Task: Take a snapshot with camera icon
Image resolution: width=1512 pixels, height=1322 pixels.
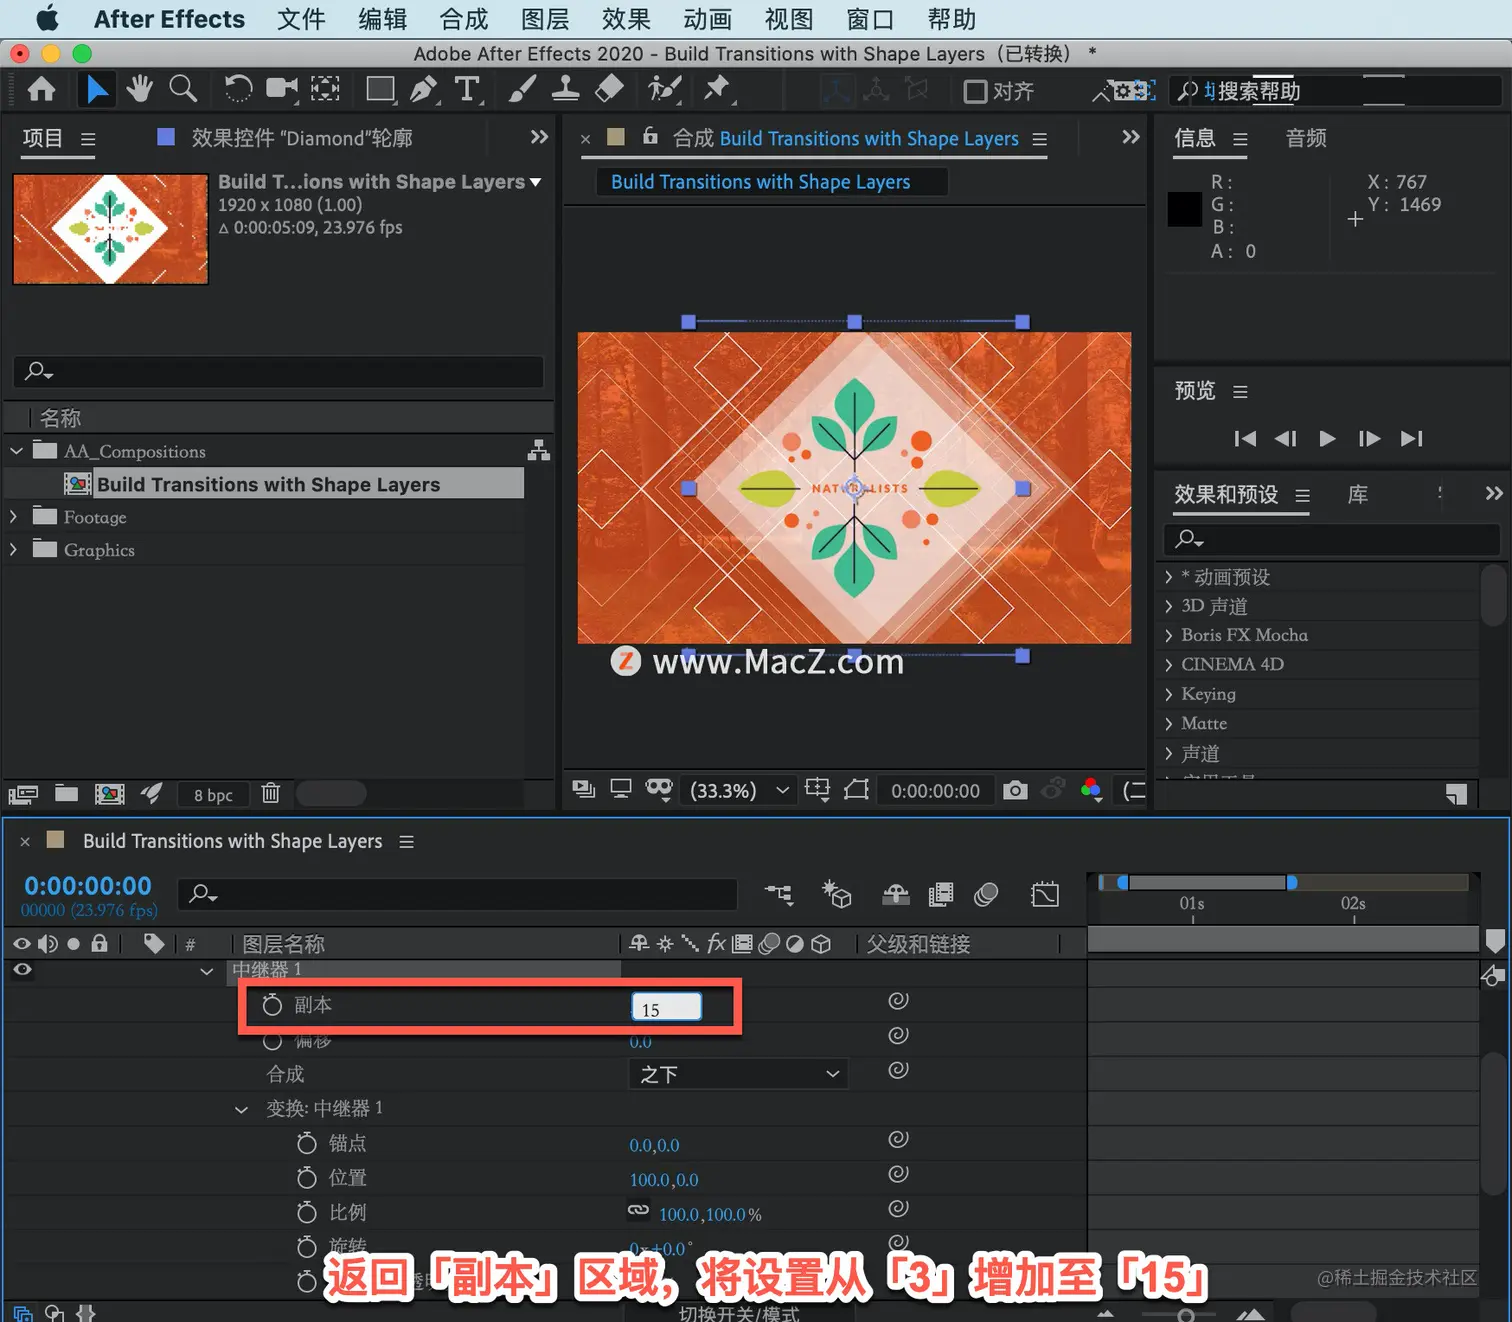Action: point(1015,790)
